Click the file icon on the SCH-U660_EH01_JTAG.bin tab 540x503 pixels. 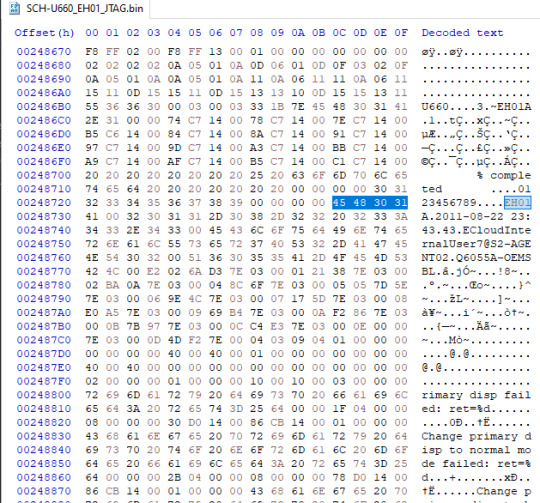[14, 8]
